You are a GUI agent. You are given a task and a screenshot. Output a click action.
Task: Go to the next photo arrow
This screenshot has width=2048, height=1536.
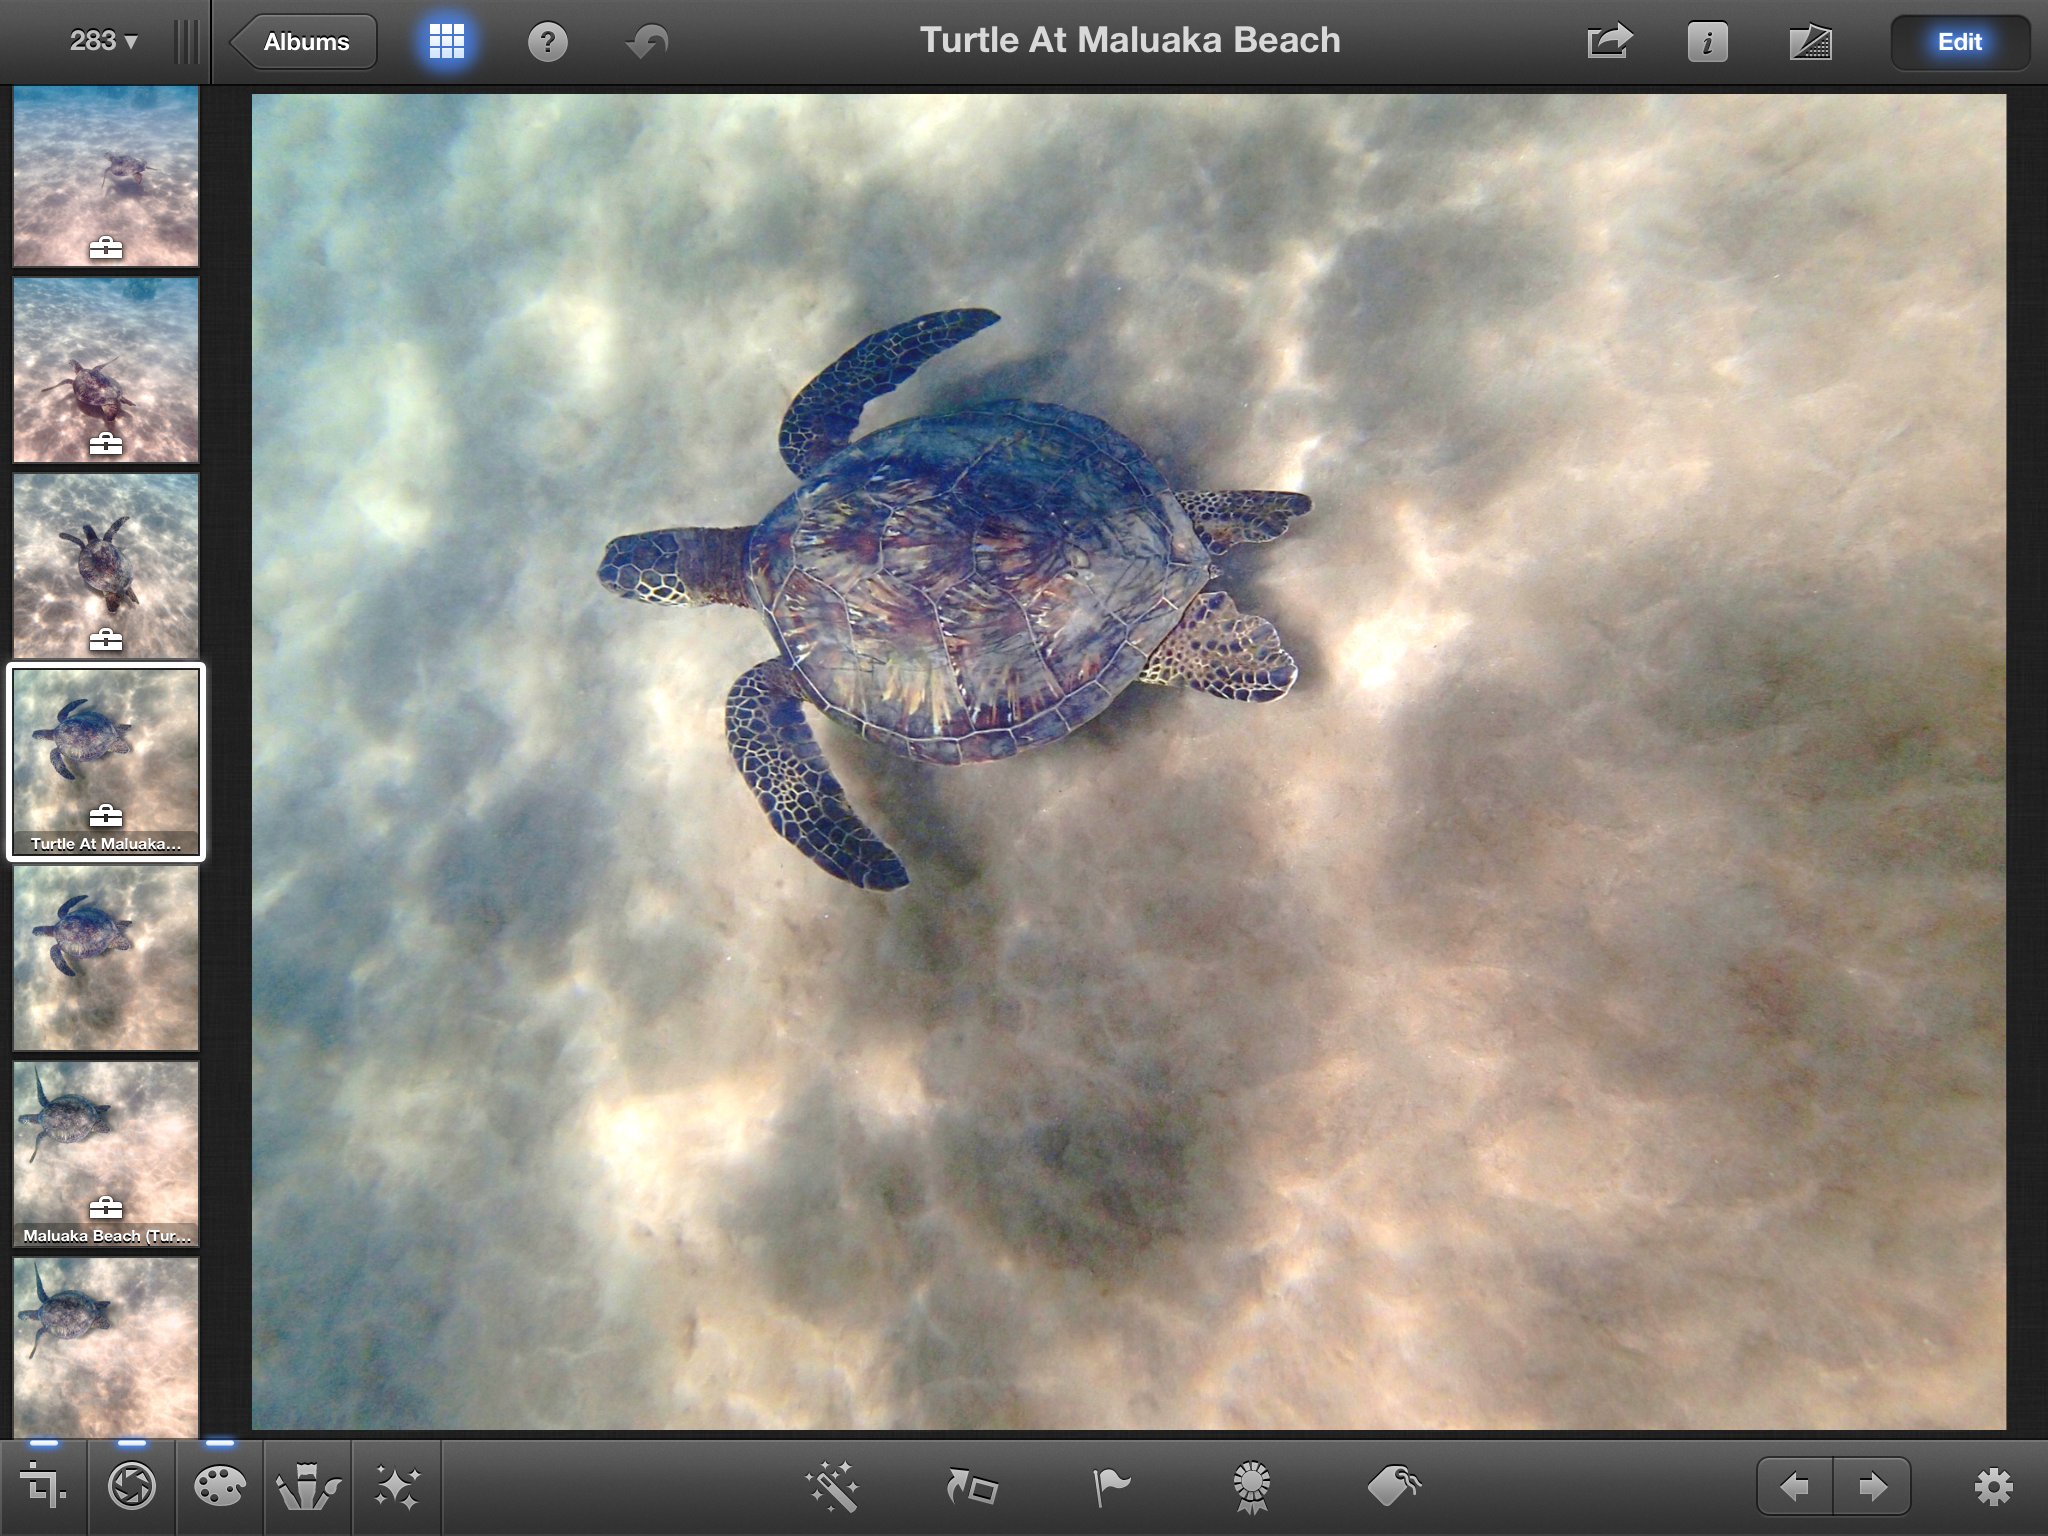click(x=1872, y=1487)
